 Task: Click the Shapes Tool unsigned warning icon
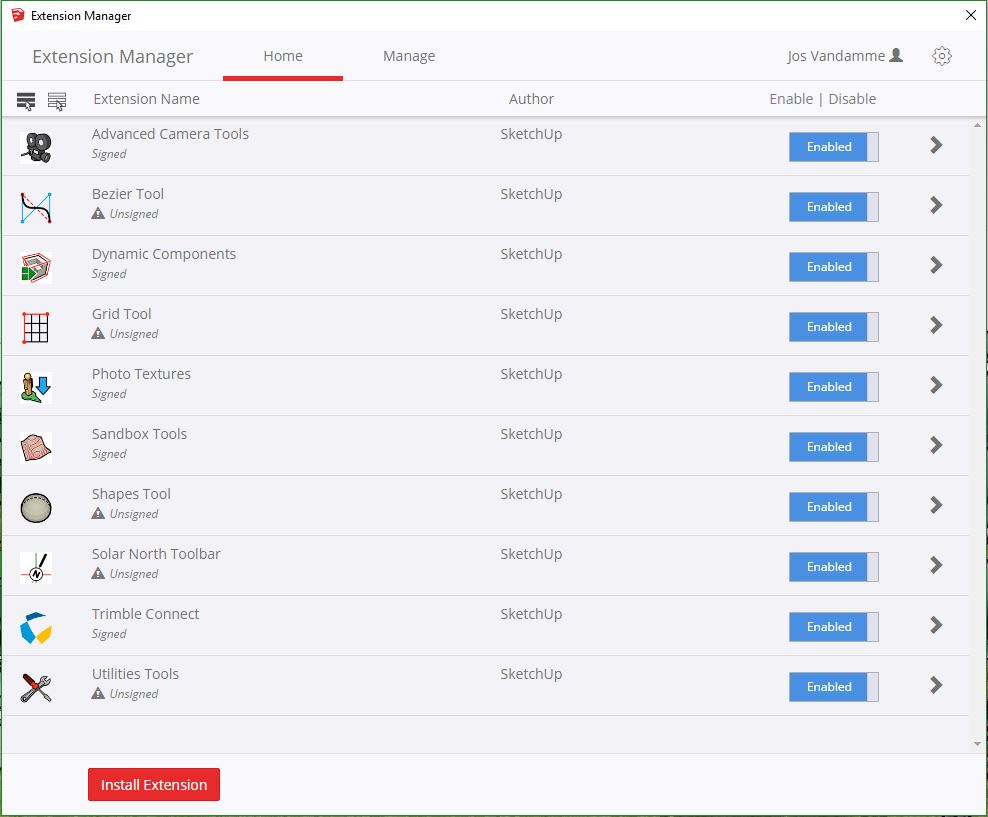[x=98, y=513]
